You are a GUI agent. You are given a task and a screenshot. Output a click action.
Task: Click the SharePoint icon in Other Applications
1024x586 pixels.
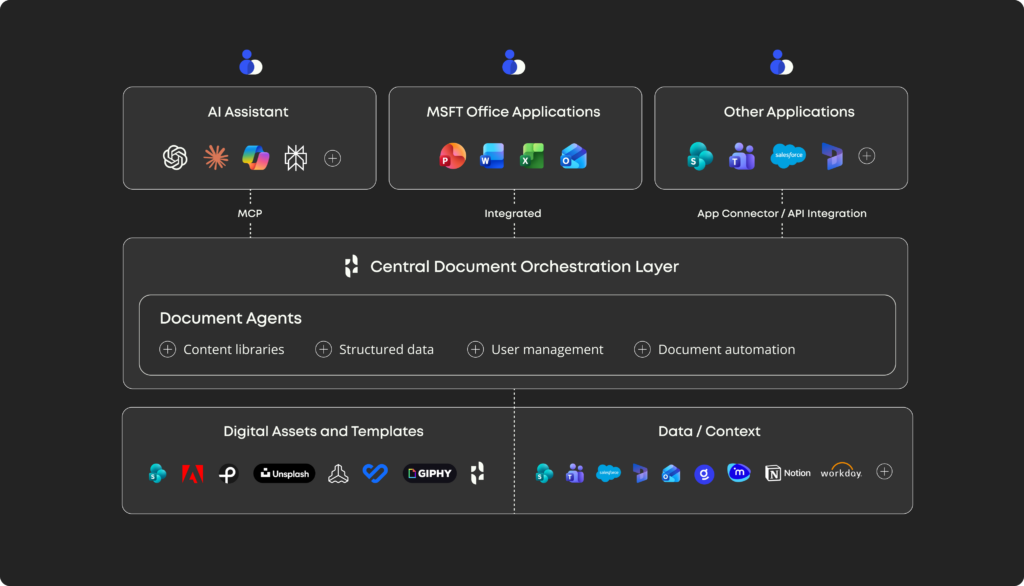(x=699, y=156)
